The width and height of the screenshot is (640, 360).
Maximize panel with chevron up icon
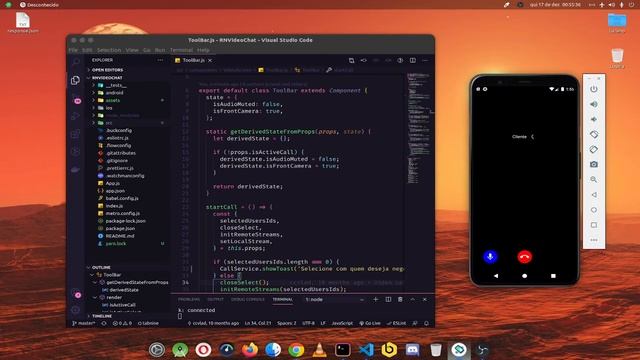[413, 299]
